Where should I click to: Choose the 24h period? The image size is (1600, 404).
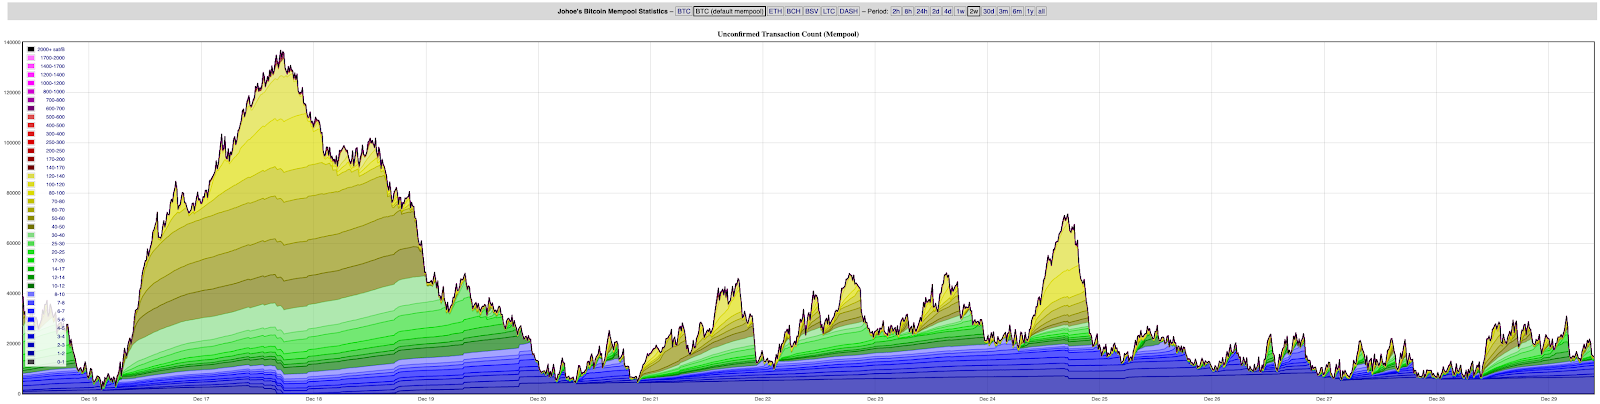[x=922, y=11]
